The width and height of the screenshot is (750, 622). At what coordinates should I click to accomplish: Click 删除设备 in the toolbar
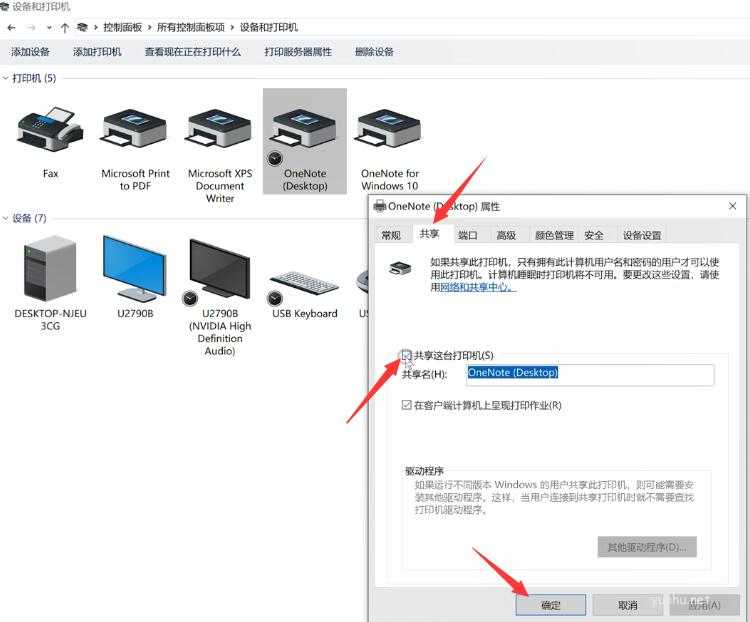375,52
